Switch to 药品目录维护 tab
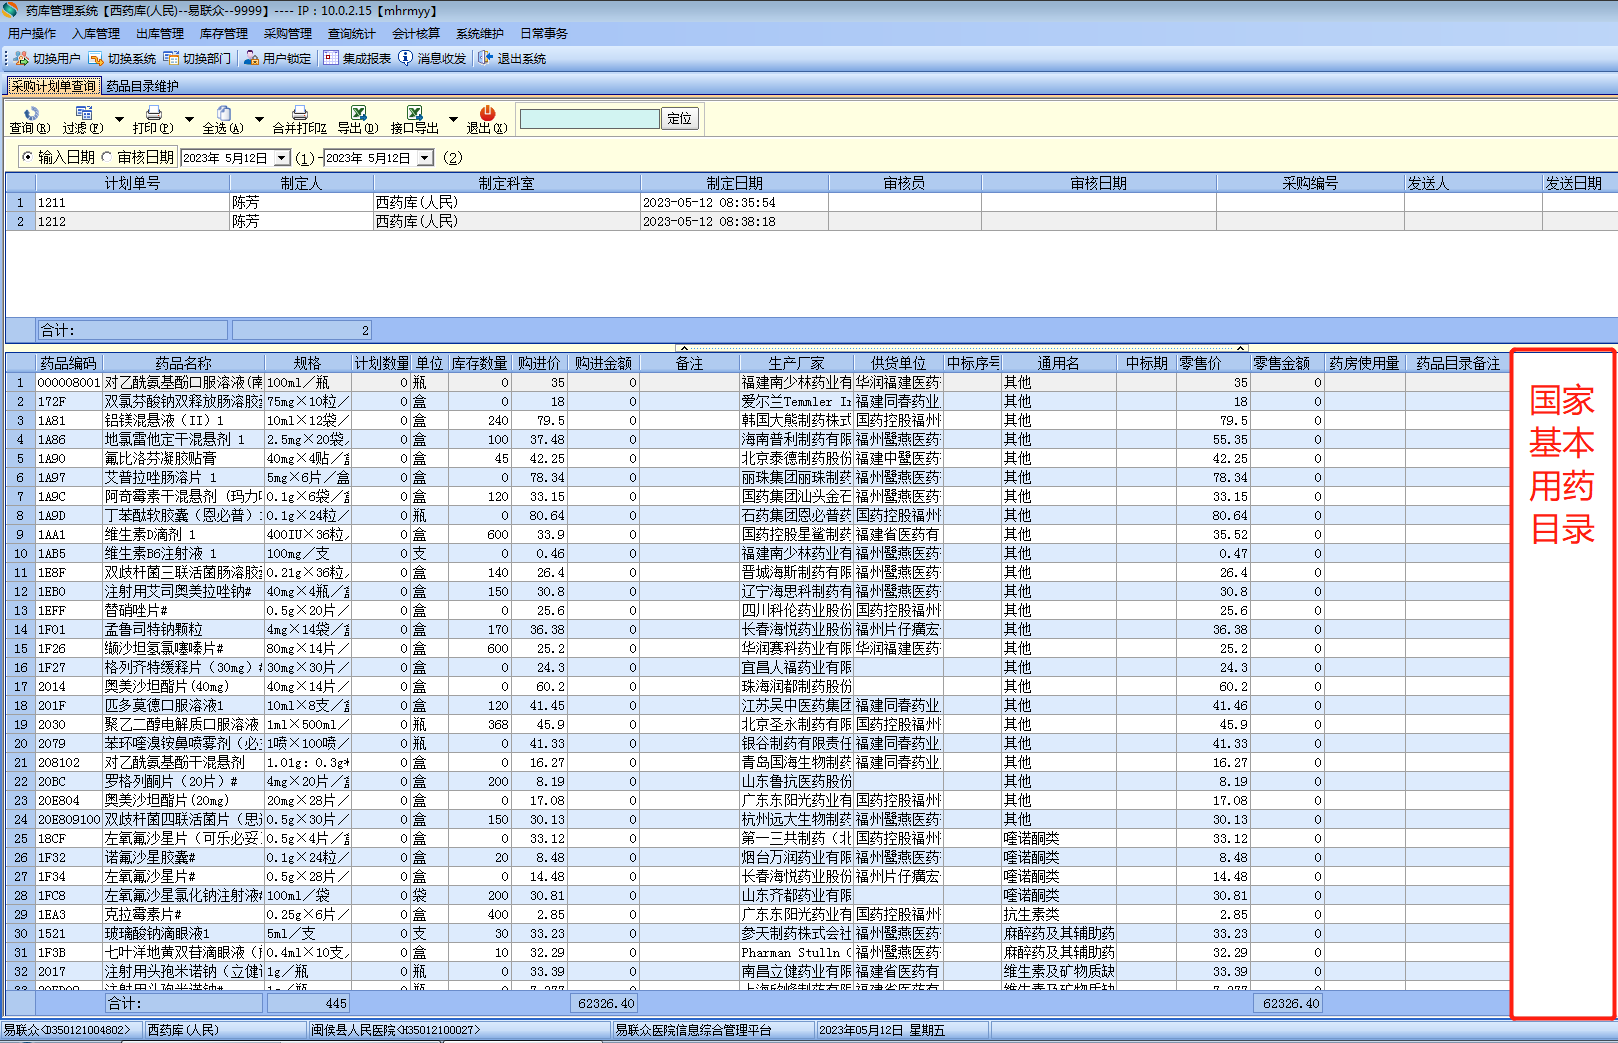 142,86
